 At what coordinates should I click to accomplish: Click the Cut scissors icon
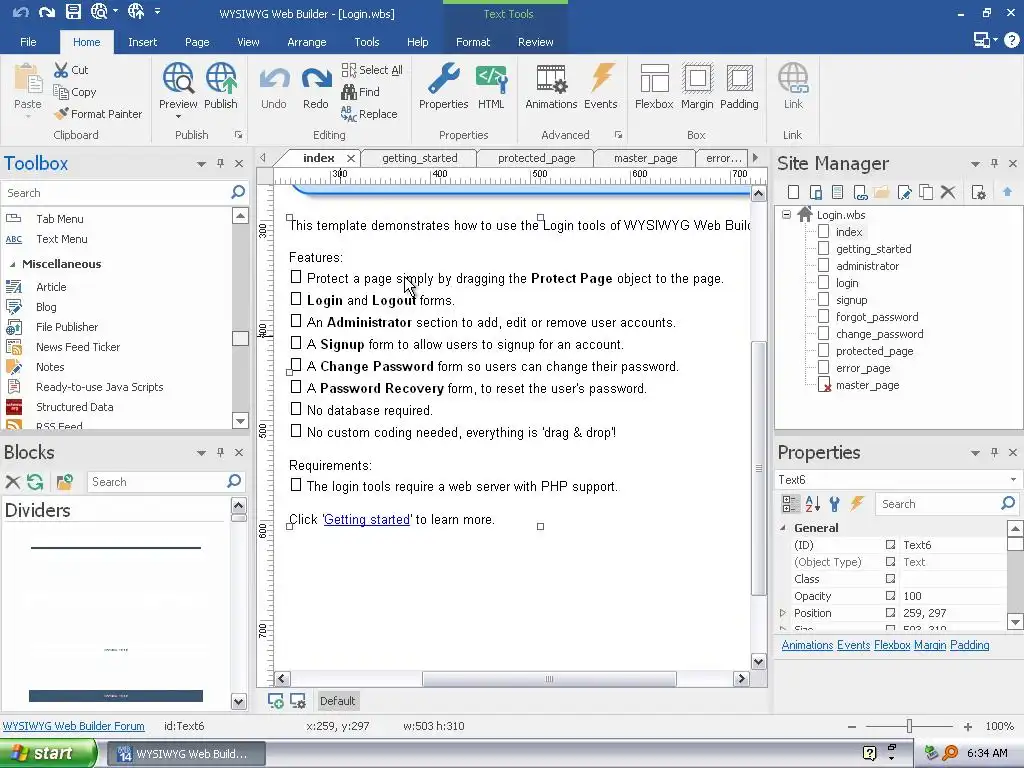click(x=61, y=70)
